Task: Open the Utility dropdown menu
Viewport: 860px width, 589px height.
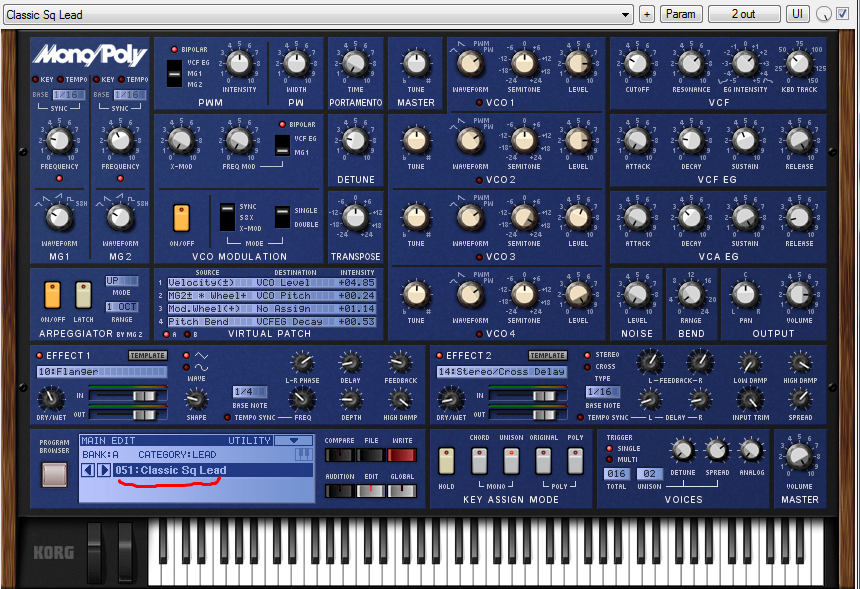Action: [x=294, y=440]
